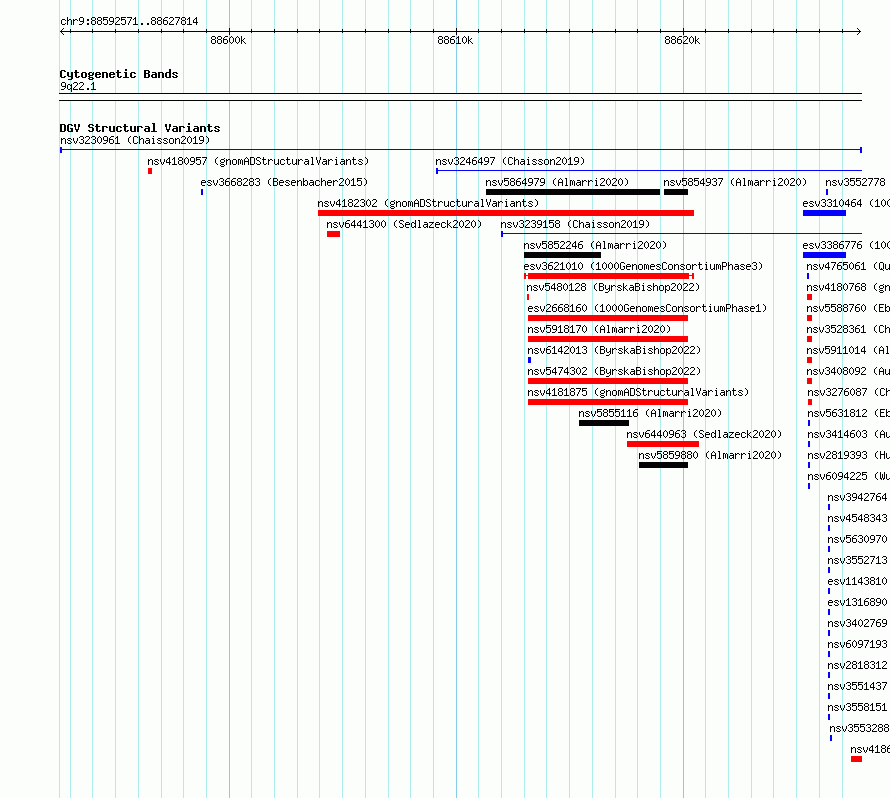
Task: Select the nsv5864979 (Almarri2020) label
Action: pyautogui.click(x=557, y=182)
